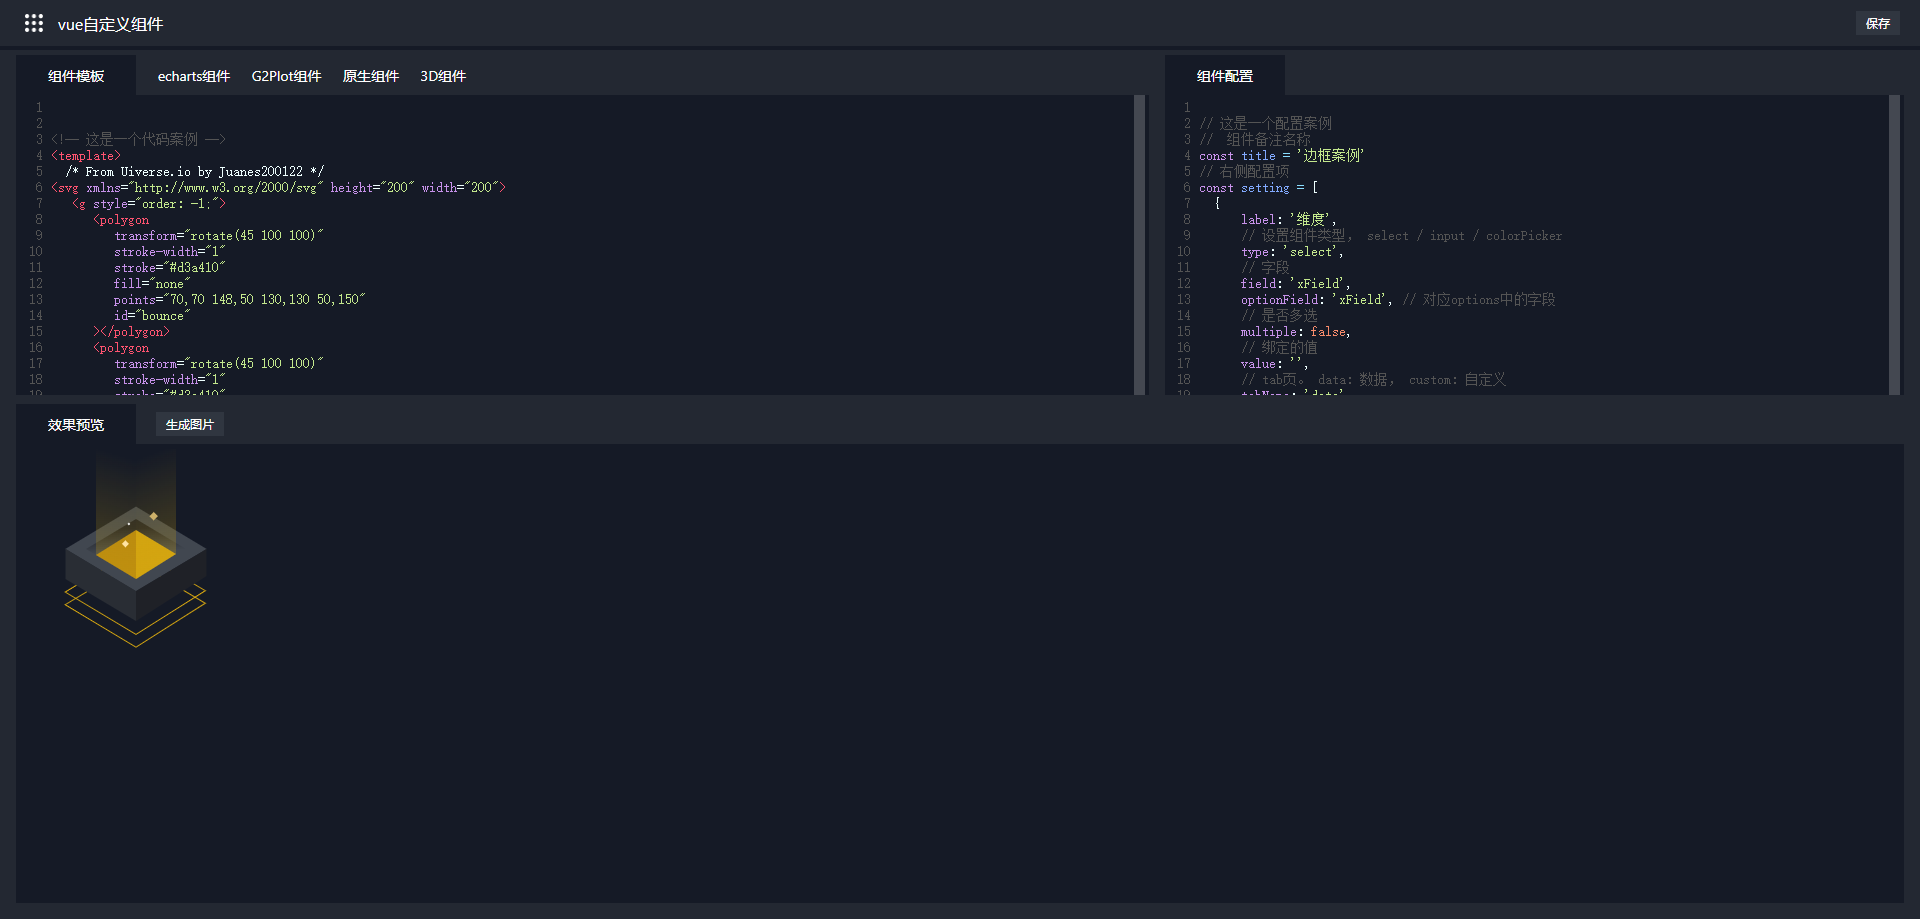Click the config editor's vertical scrollbar
1920x919 pixels.
pyautogui.click(x=1894, y=244)
